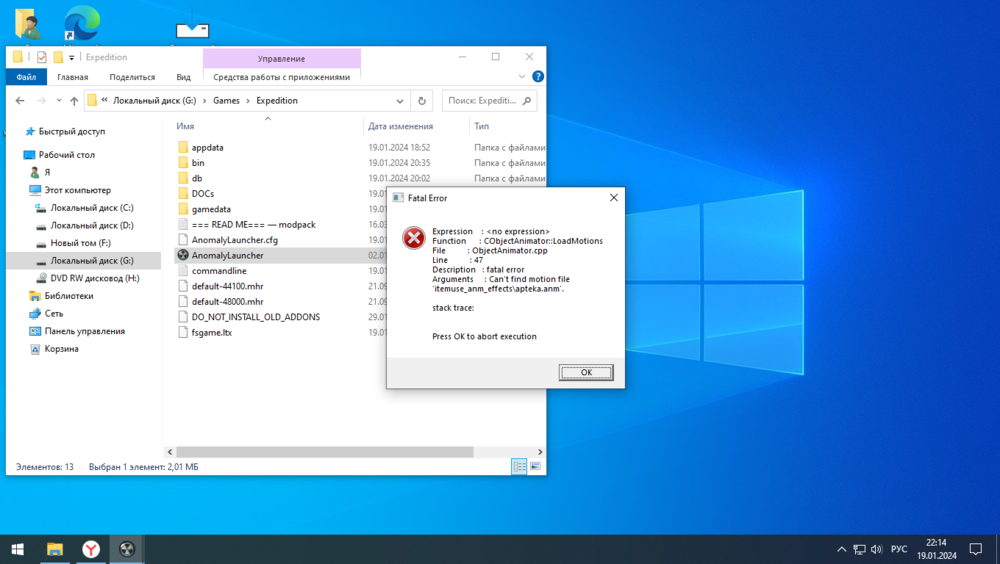
Task: Expand the address bar history dropdown
Action: pyautogui.click(x=400, y=101)
